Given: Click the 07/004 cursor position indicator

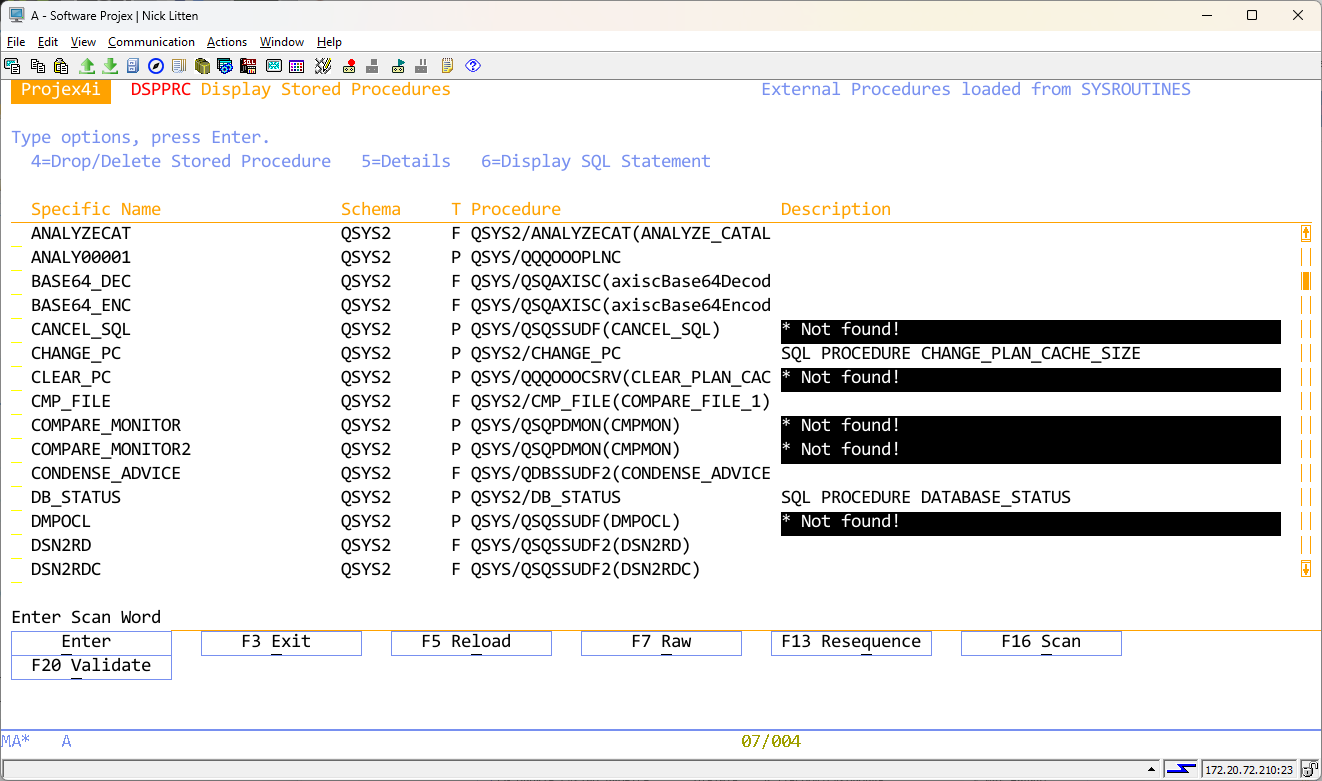Looking at the screenshot, I should coord(771,741).
